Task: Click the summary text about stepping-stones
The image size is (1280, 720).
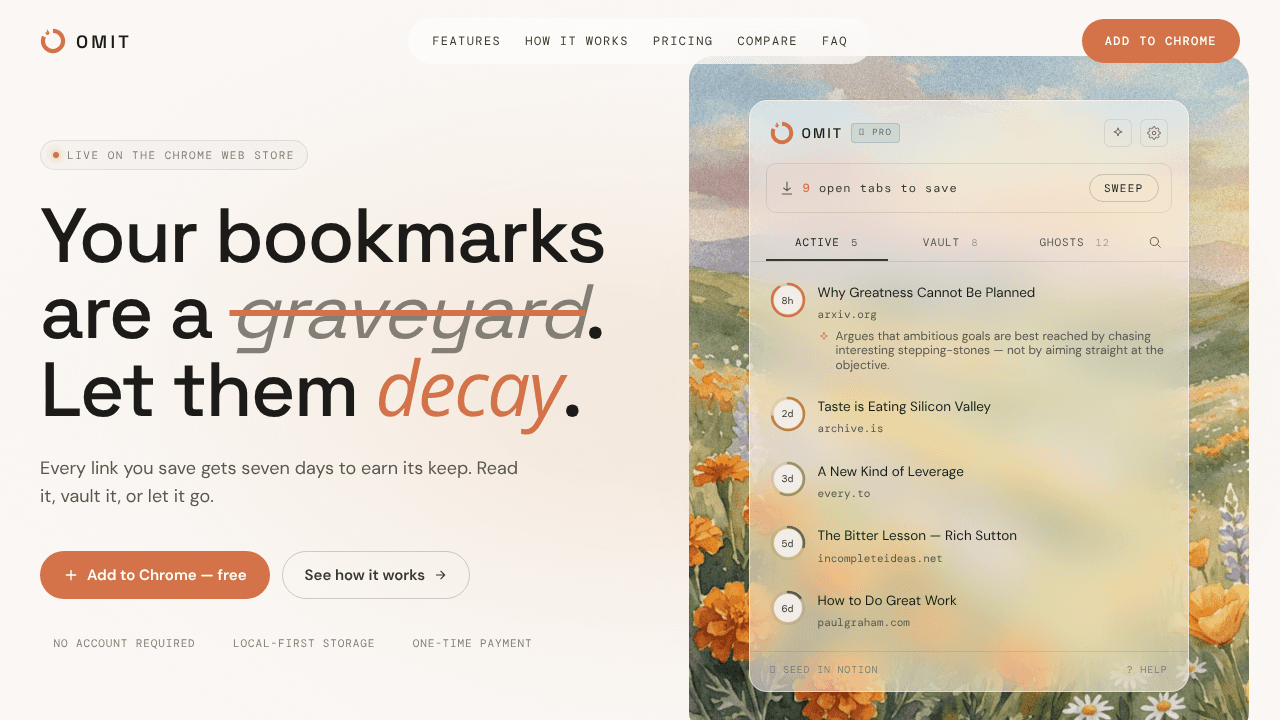Action: point(1000,351)
